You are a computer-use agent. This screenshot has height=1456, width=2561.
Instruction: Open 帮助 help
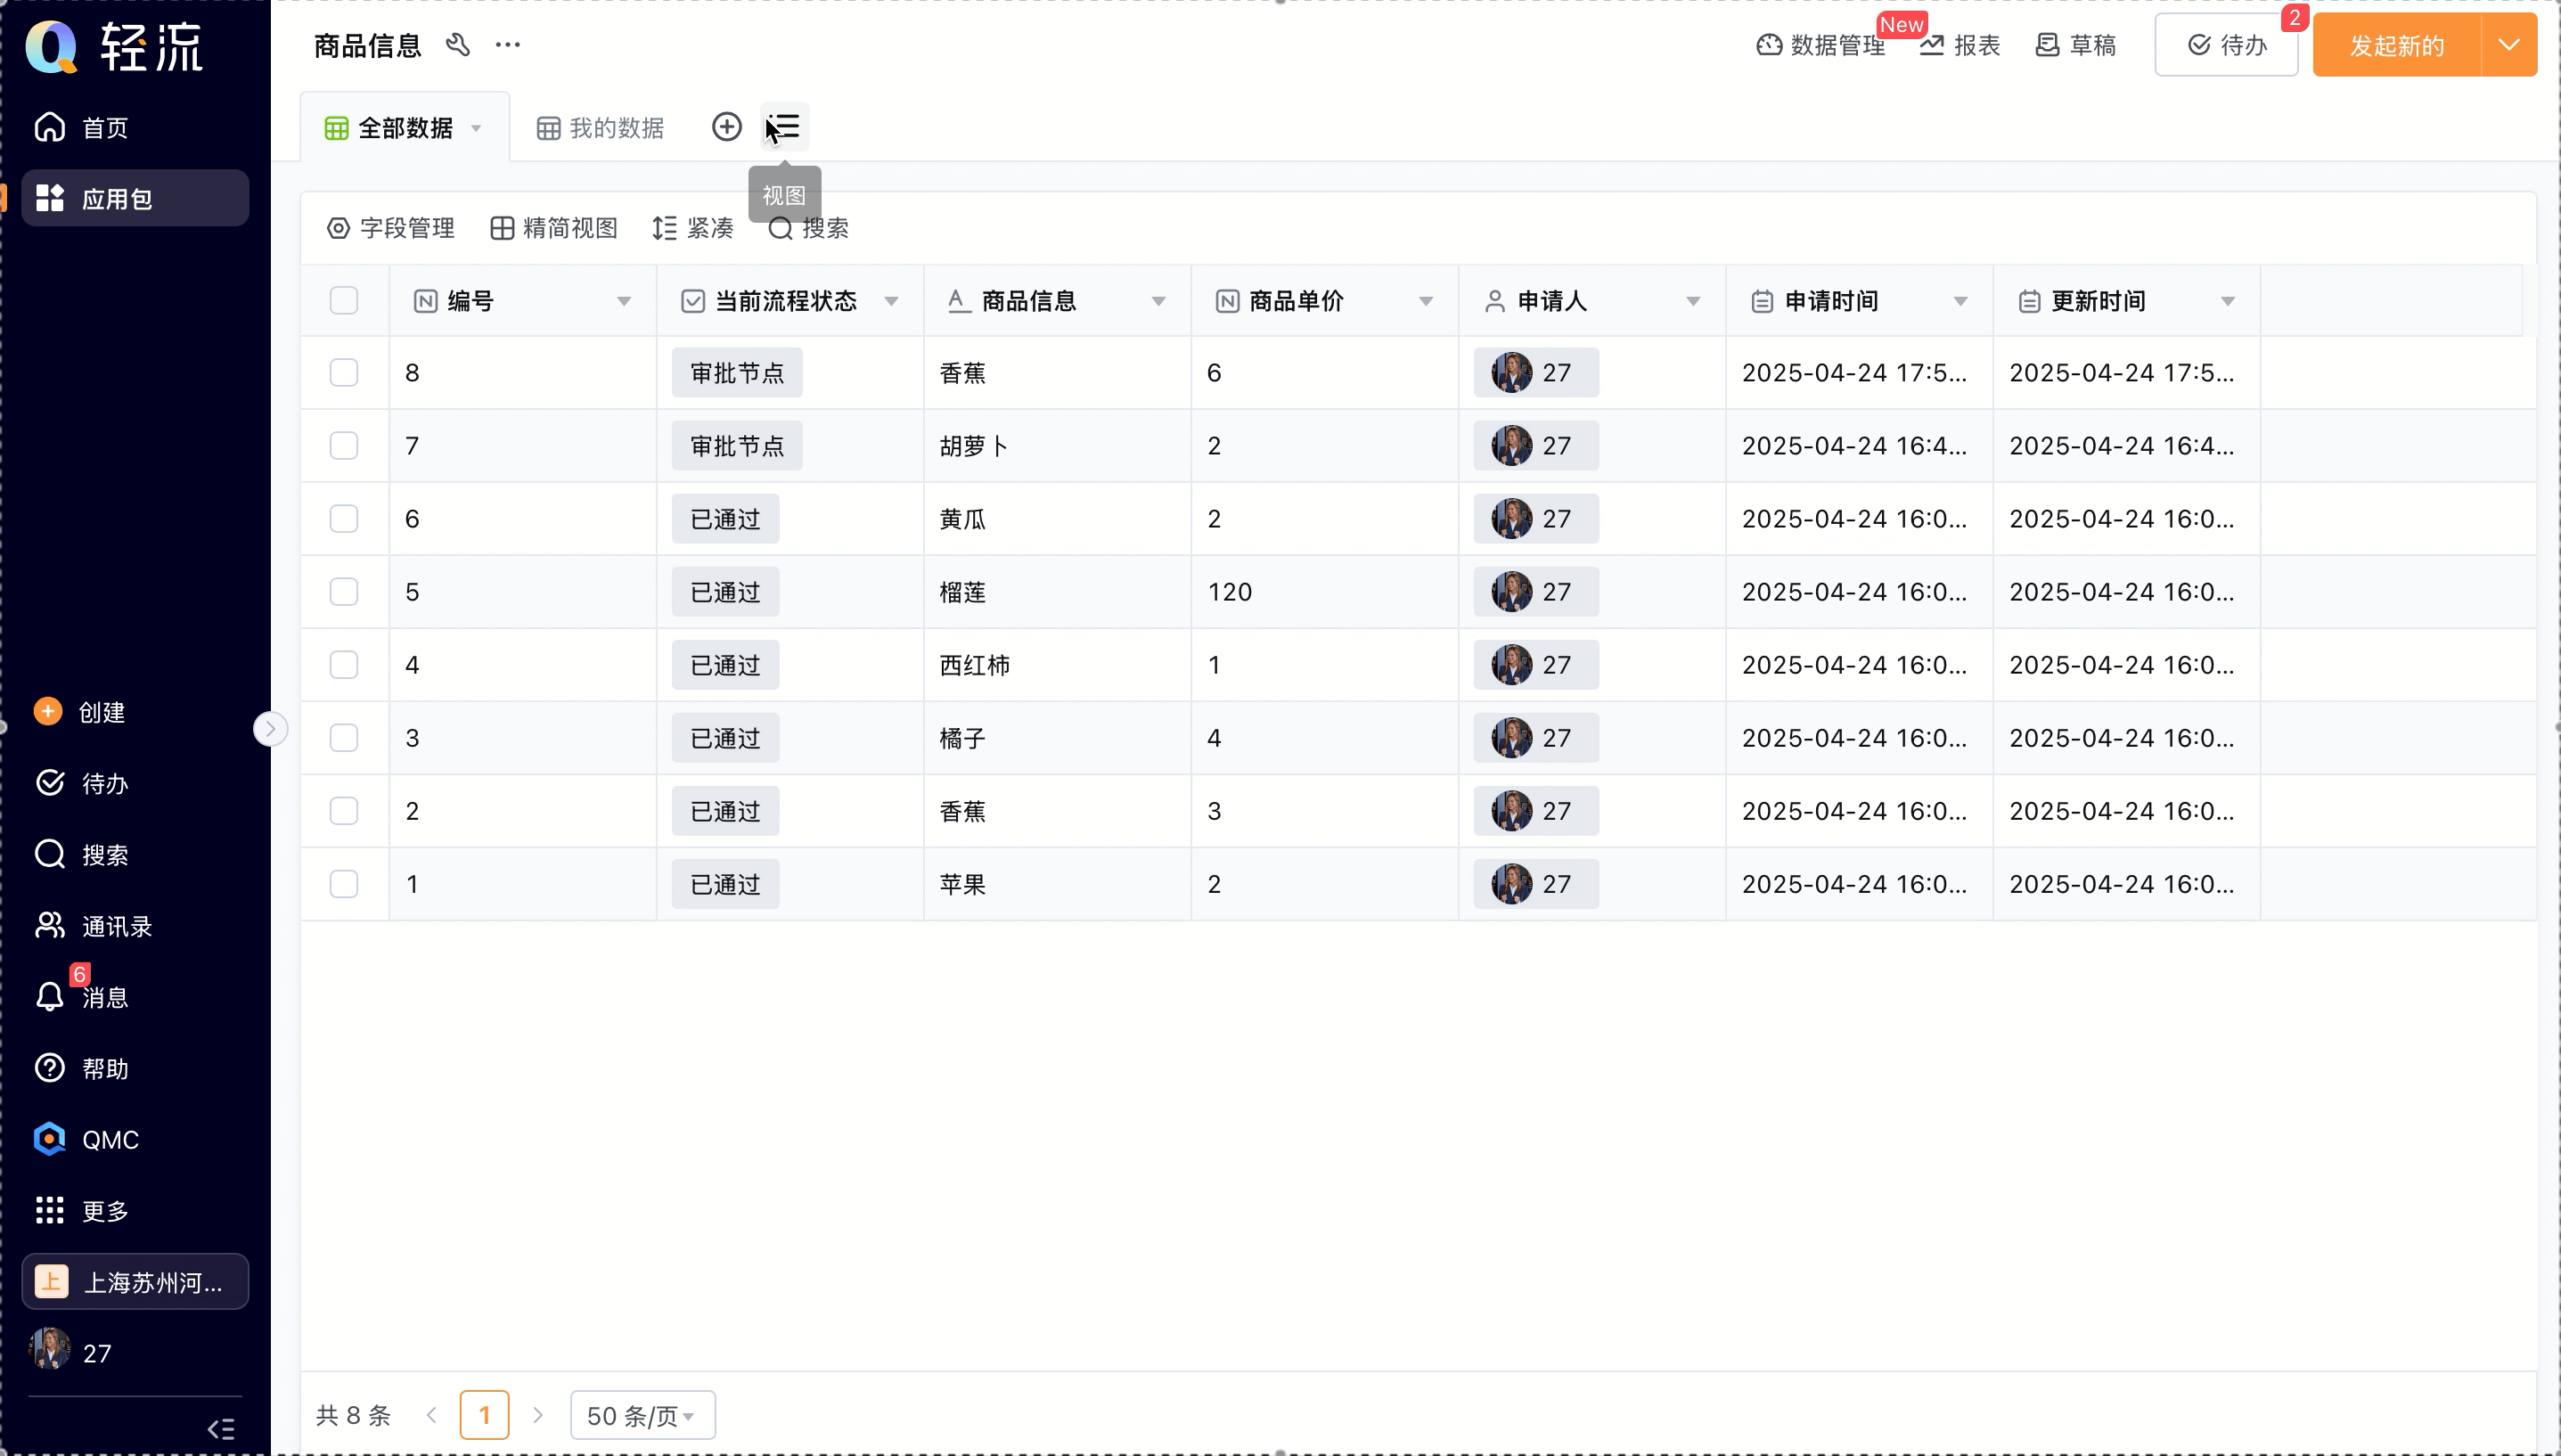click(135, 1068)
